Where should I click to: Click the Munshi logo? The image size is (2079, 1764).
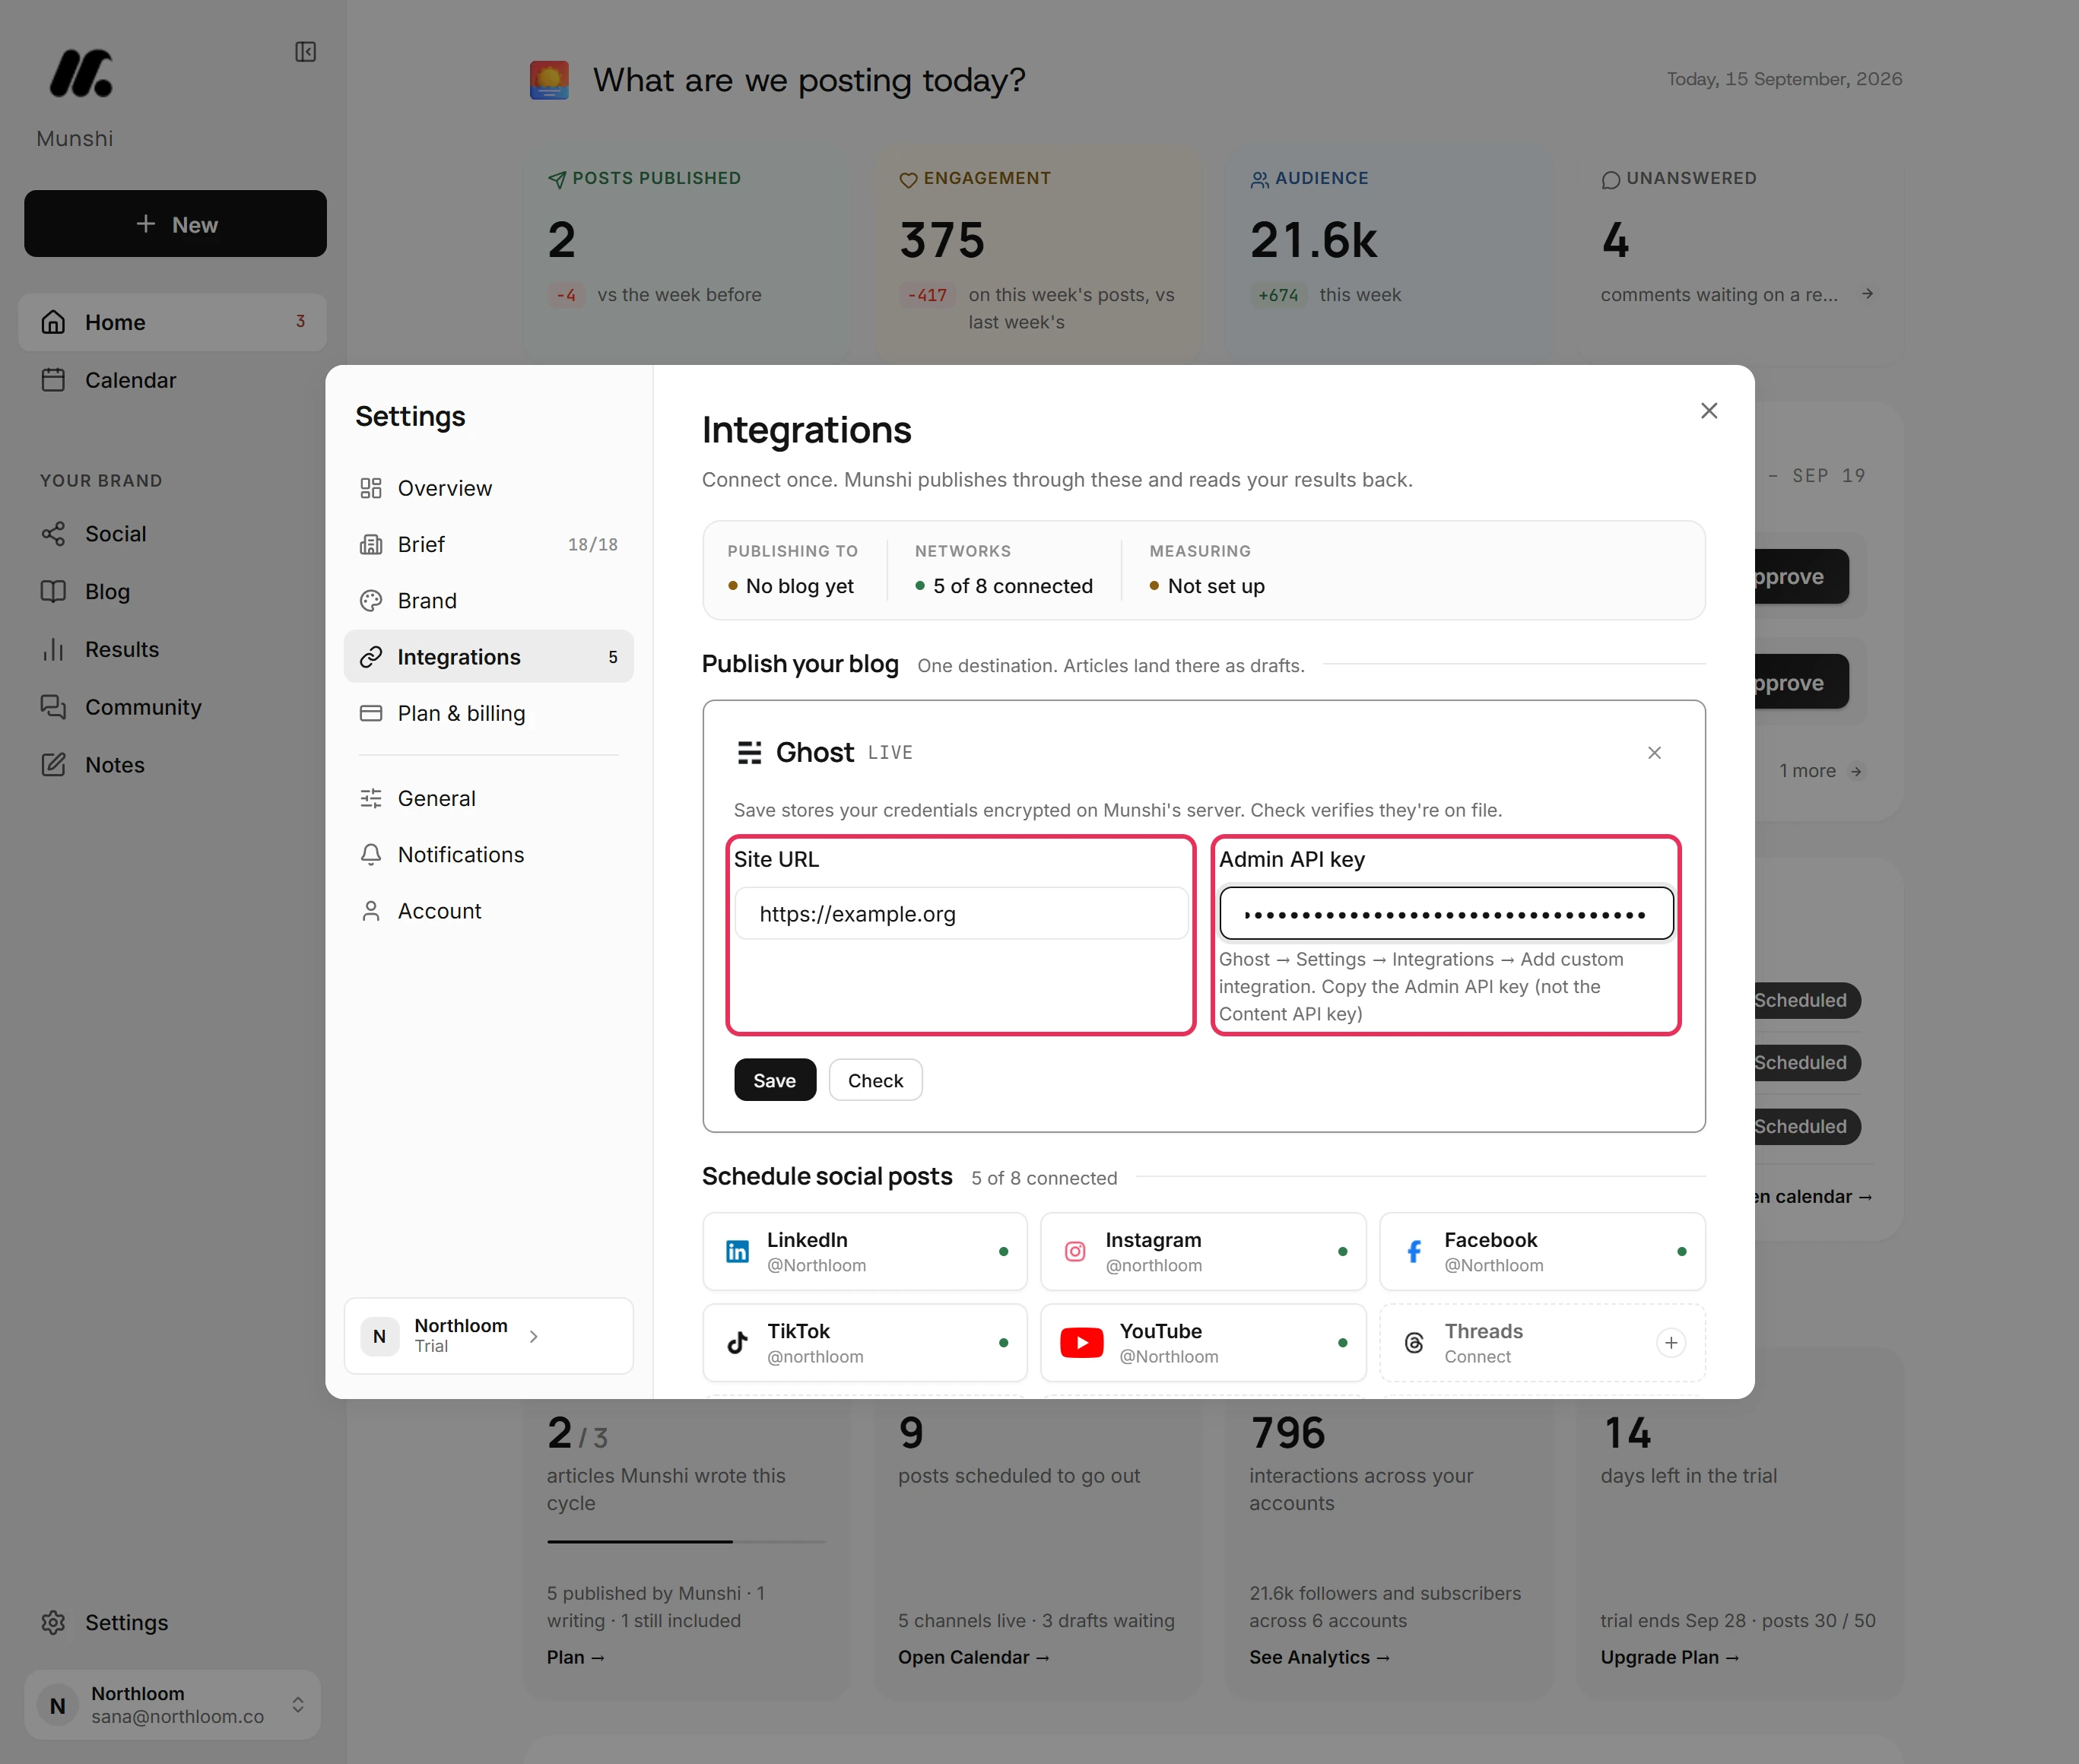(x=81, y=73)
